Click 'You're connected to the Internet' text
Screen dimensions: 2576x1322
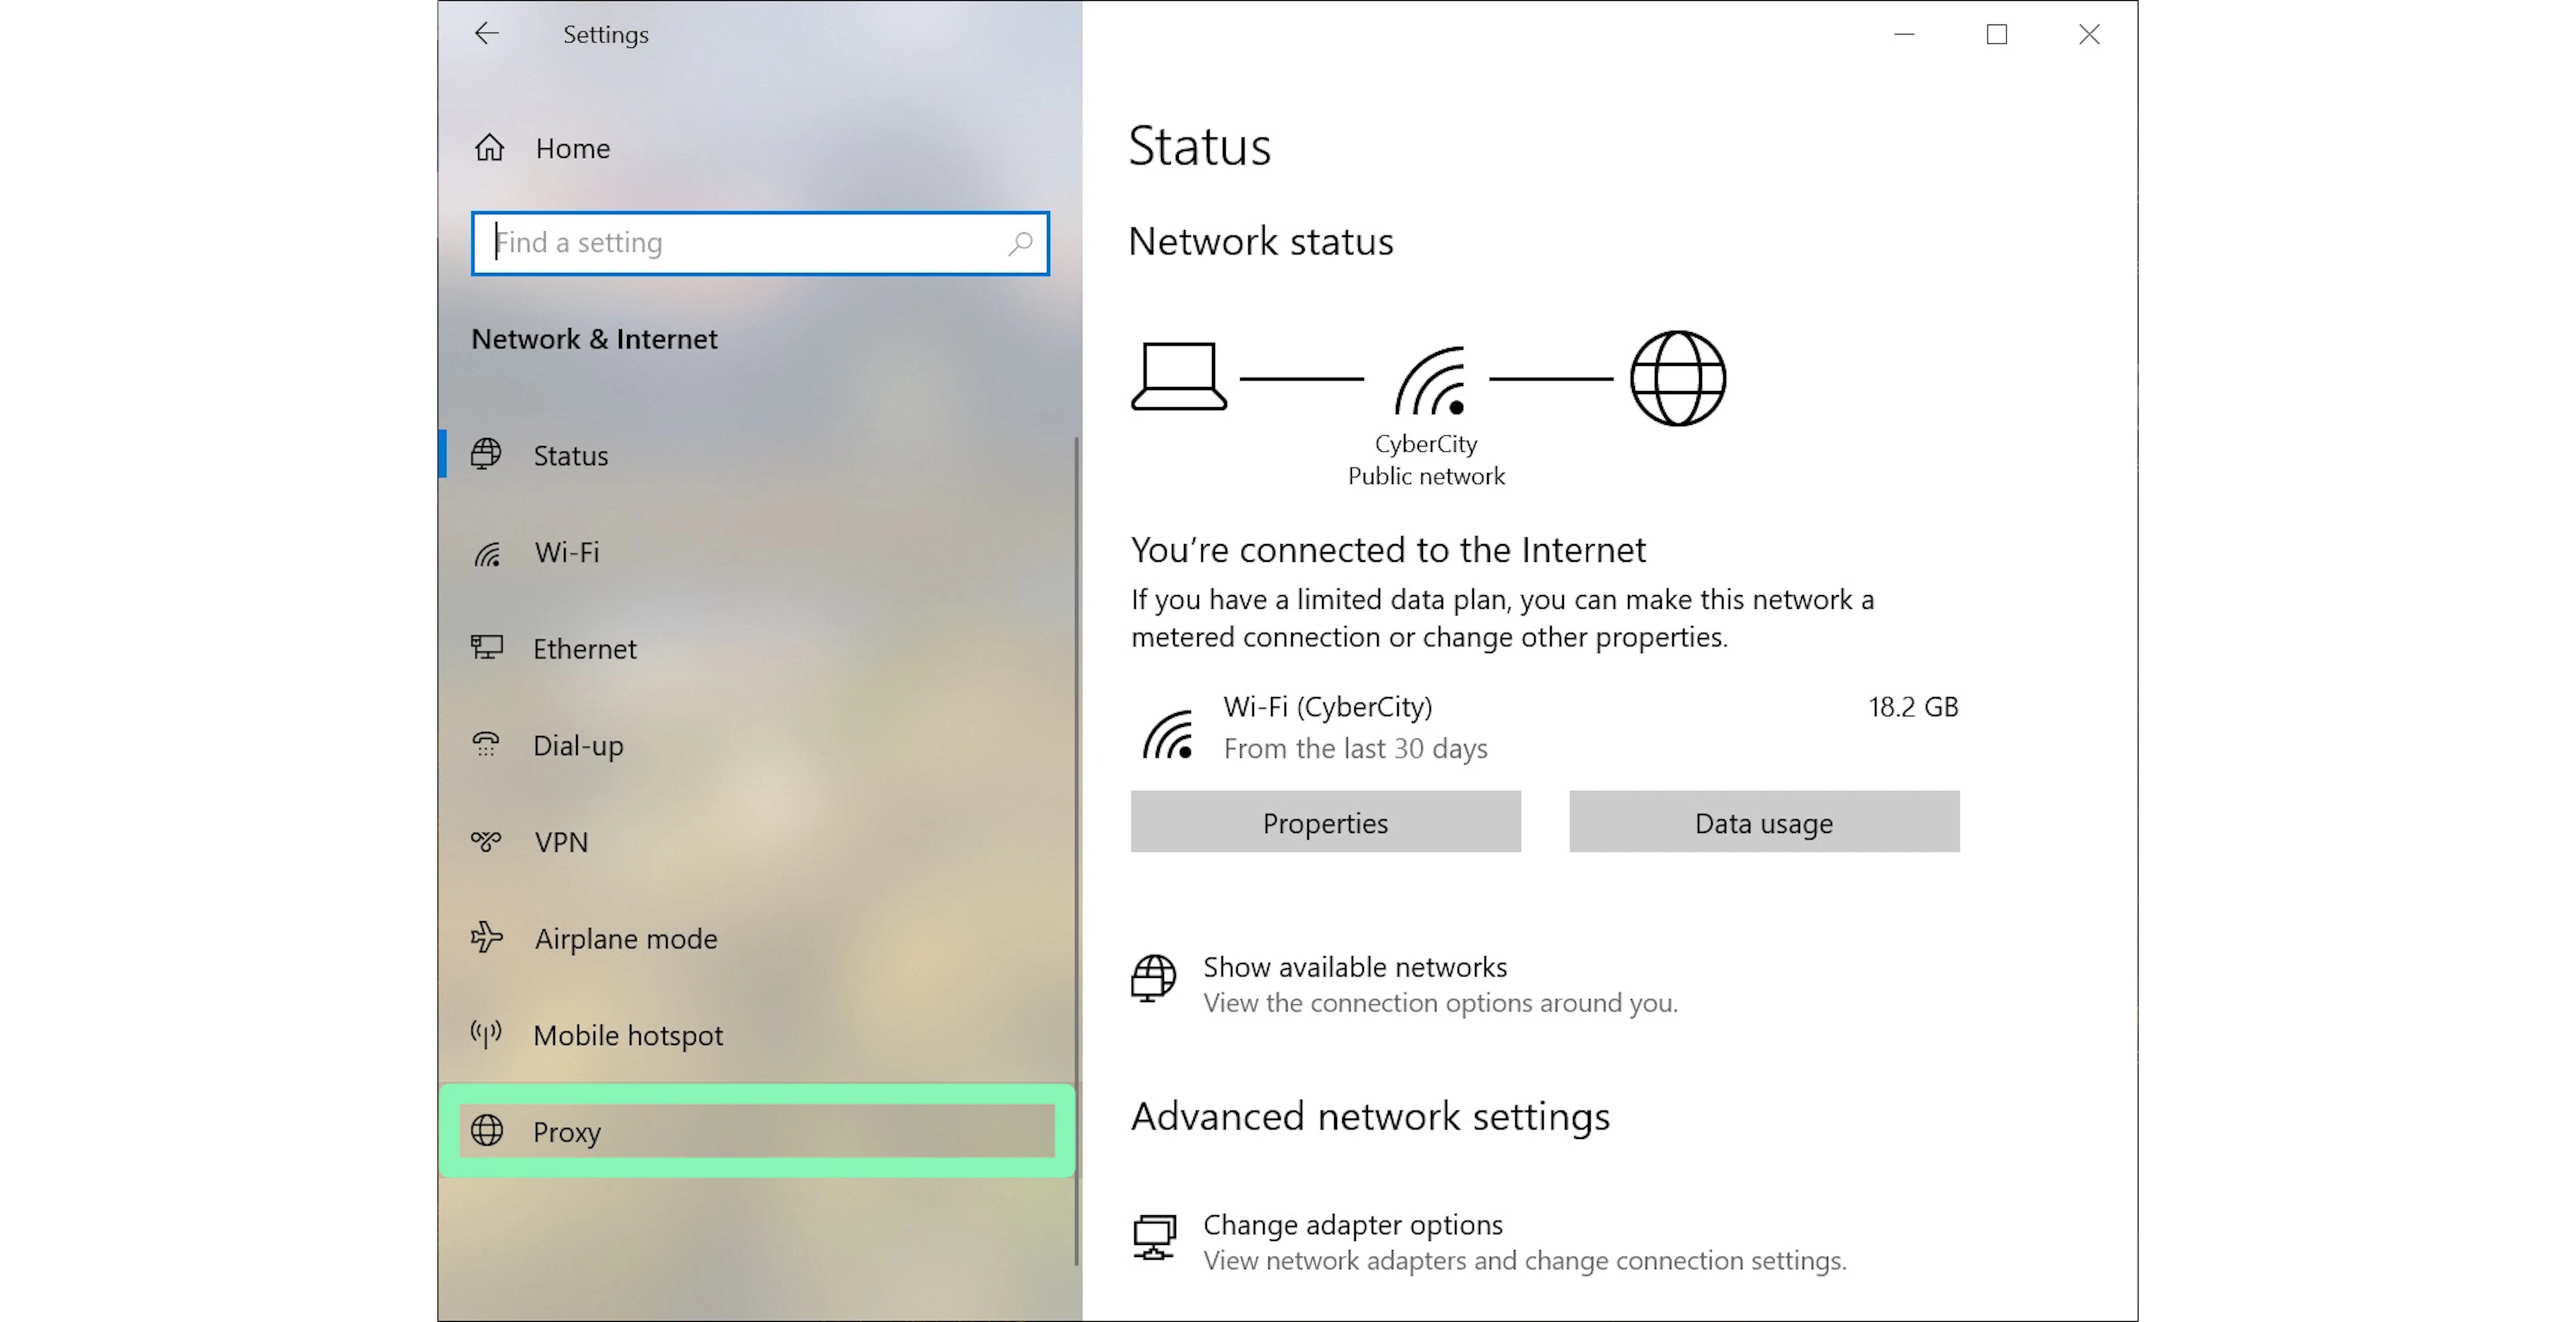tap(1388, 550)
